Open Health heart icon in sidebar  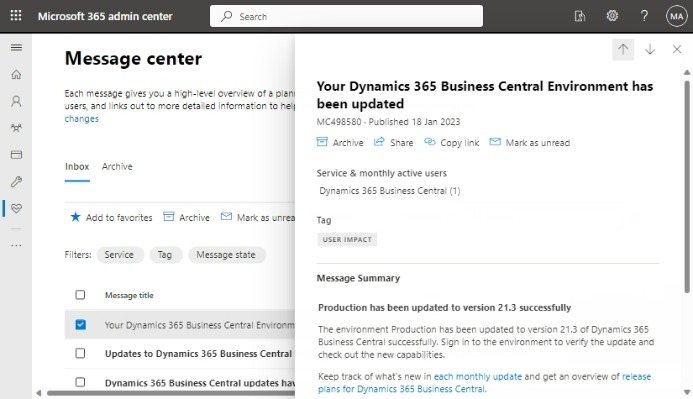tap(16, 208)
